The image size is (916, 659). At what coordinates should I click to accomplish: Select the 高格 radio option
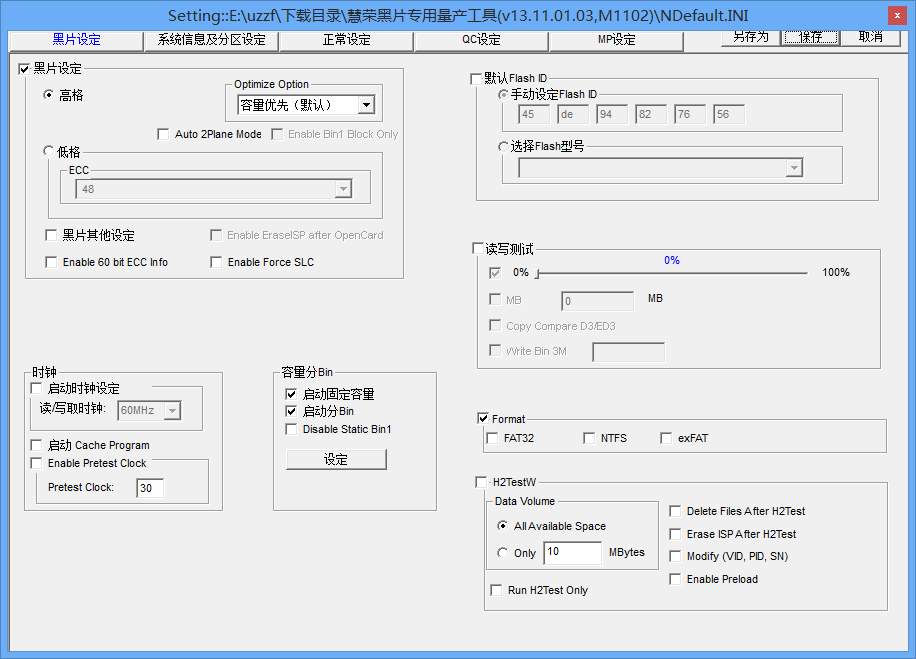[x=48, y=95]
